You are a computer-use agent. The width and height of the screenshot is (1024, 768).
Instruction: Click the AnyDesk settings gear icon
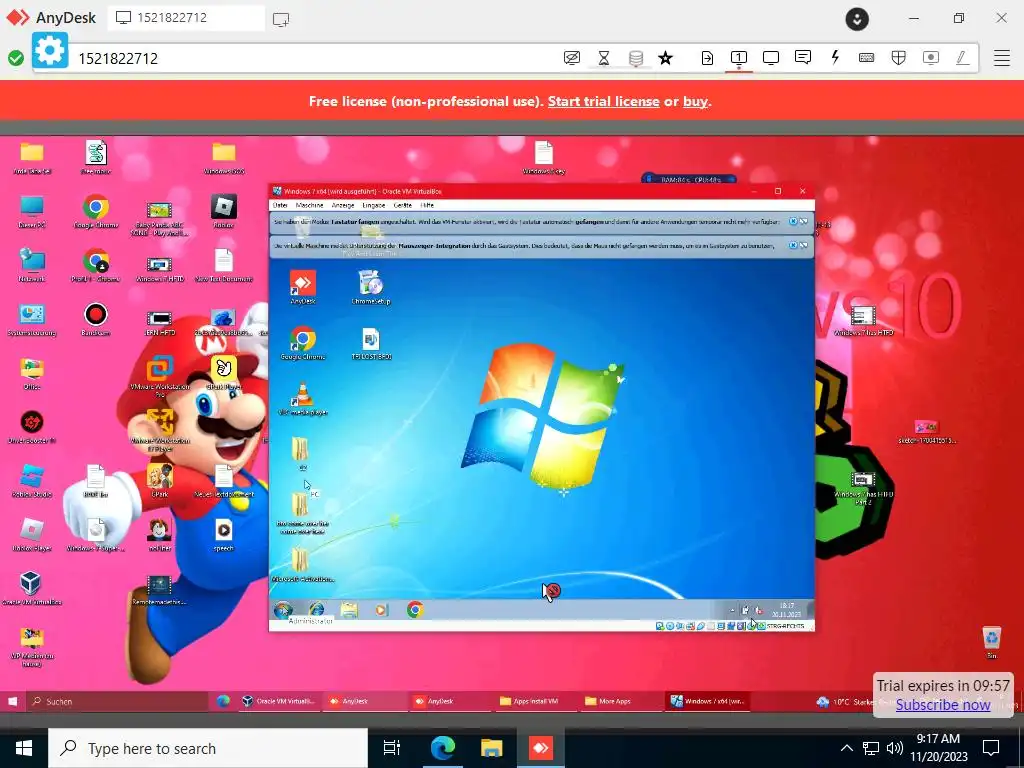point(50,50)
